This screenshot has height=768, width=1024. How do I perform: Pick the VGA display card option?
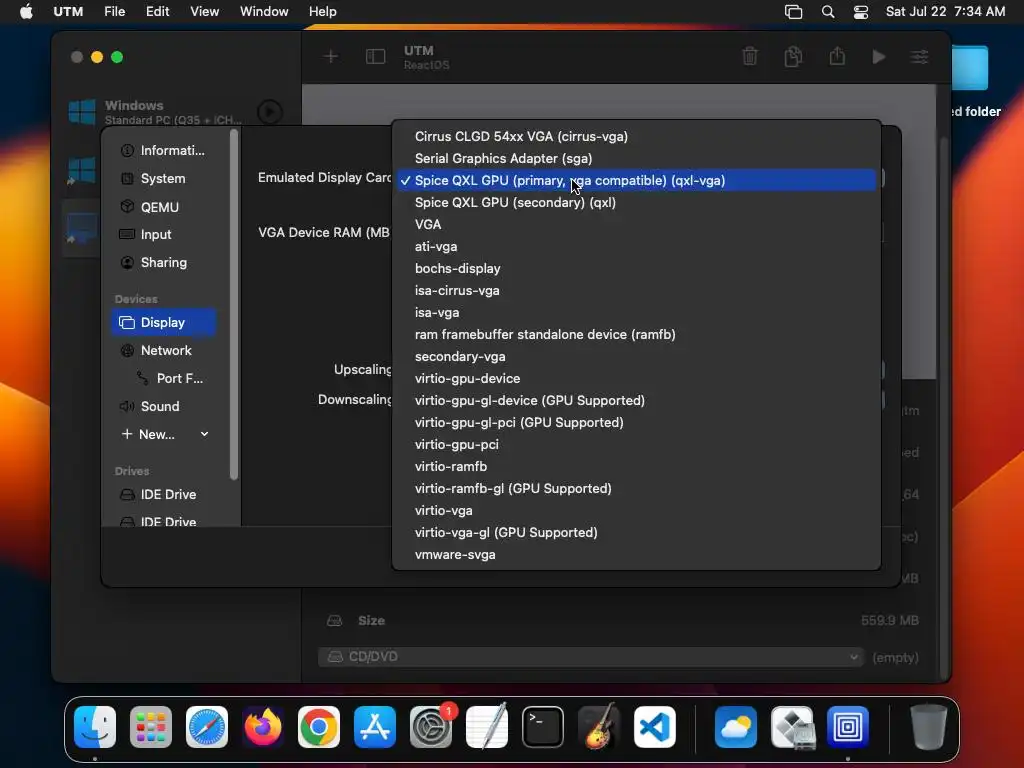coord(636,225)
